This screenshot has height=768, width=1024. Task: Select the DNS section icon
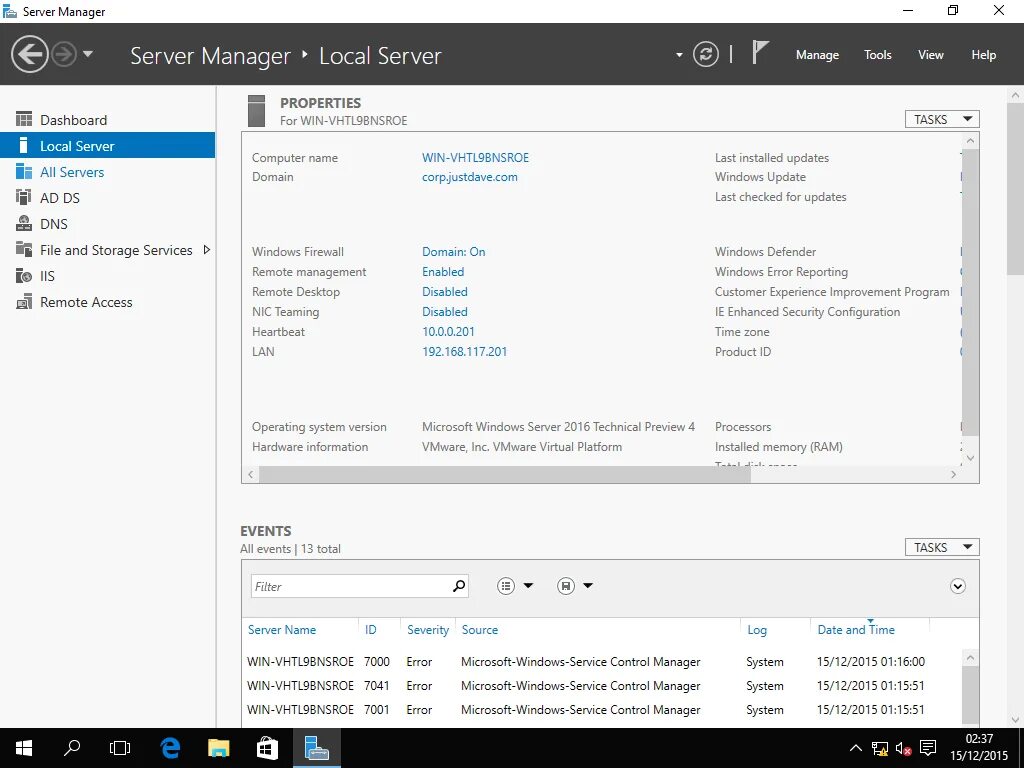22,223
